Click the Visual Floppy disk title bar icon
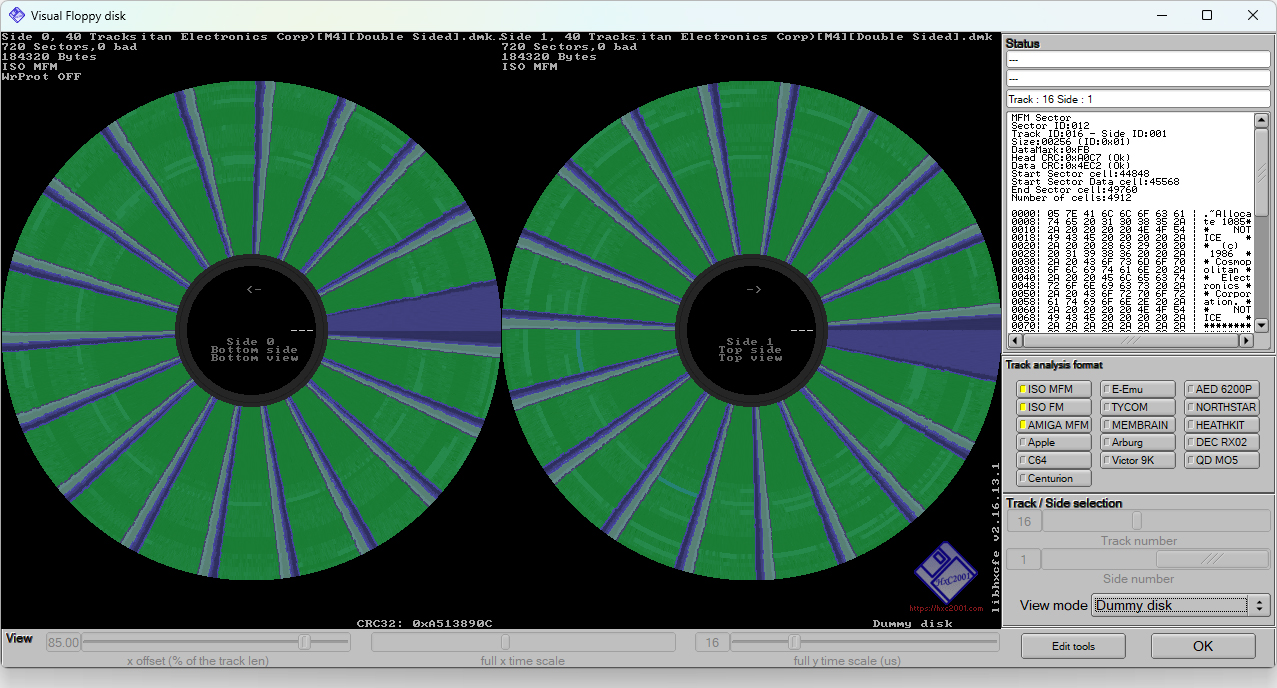This screenshot has width=1277, height=688. pos(17,15)
